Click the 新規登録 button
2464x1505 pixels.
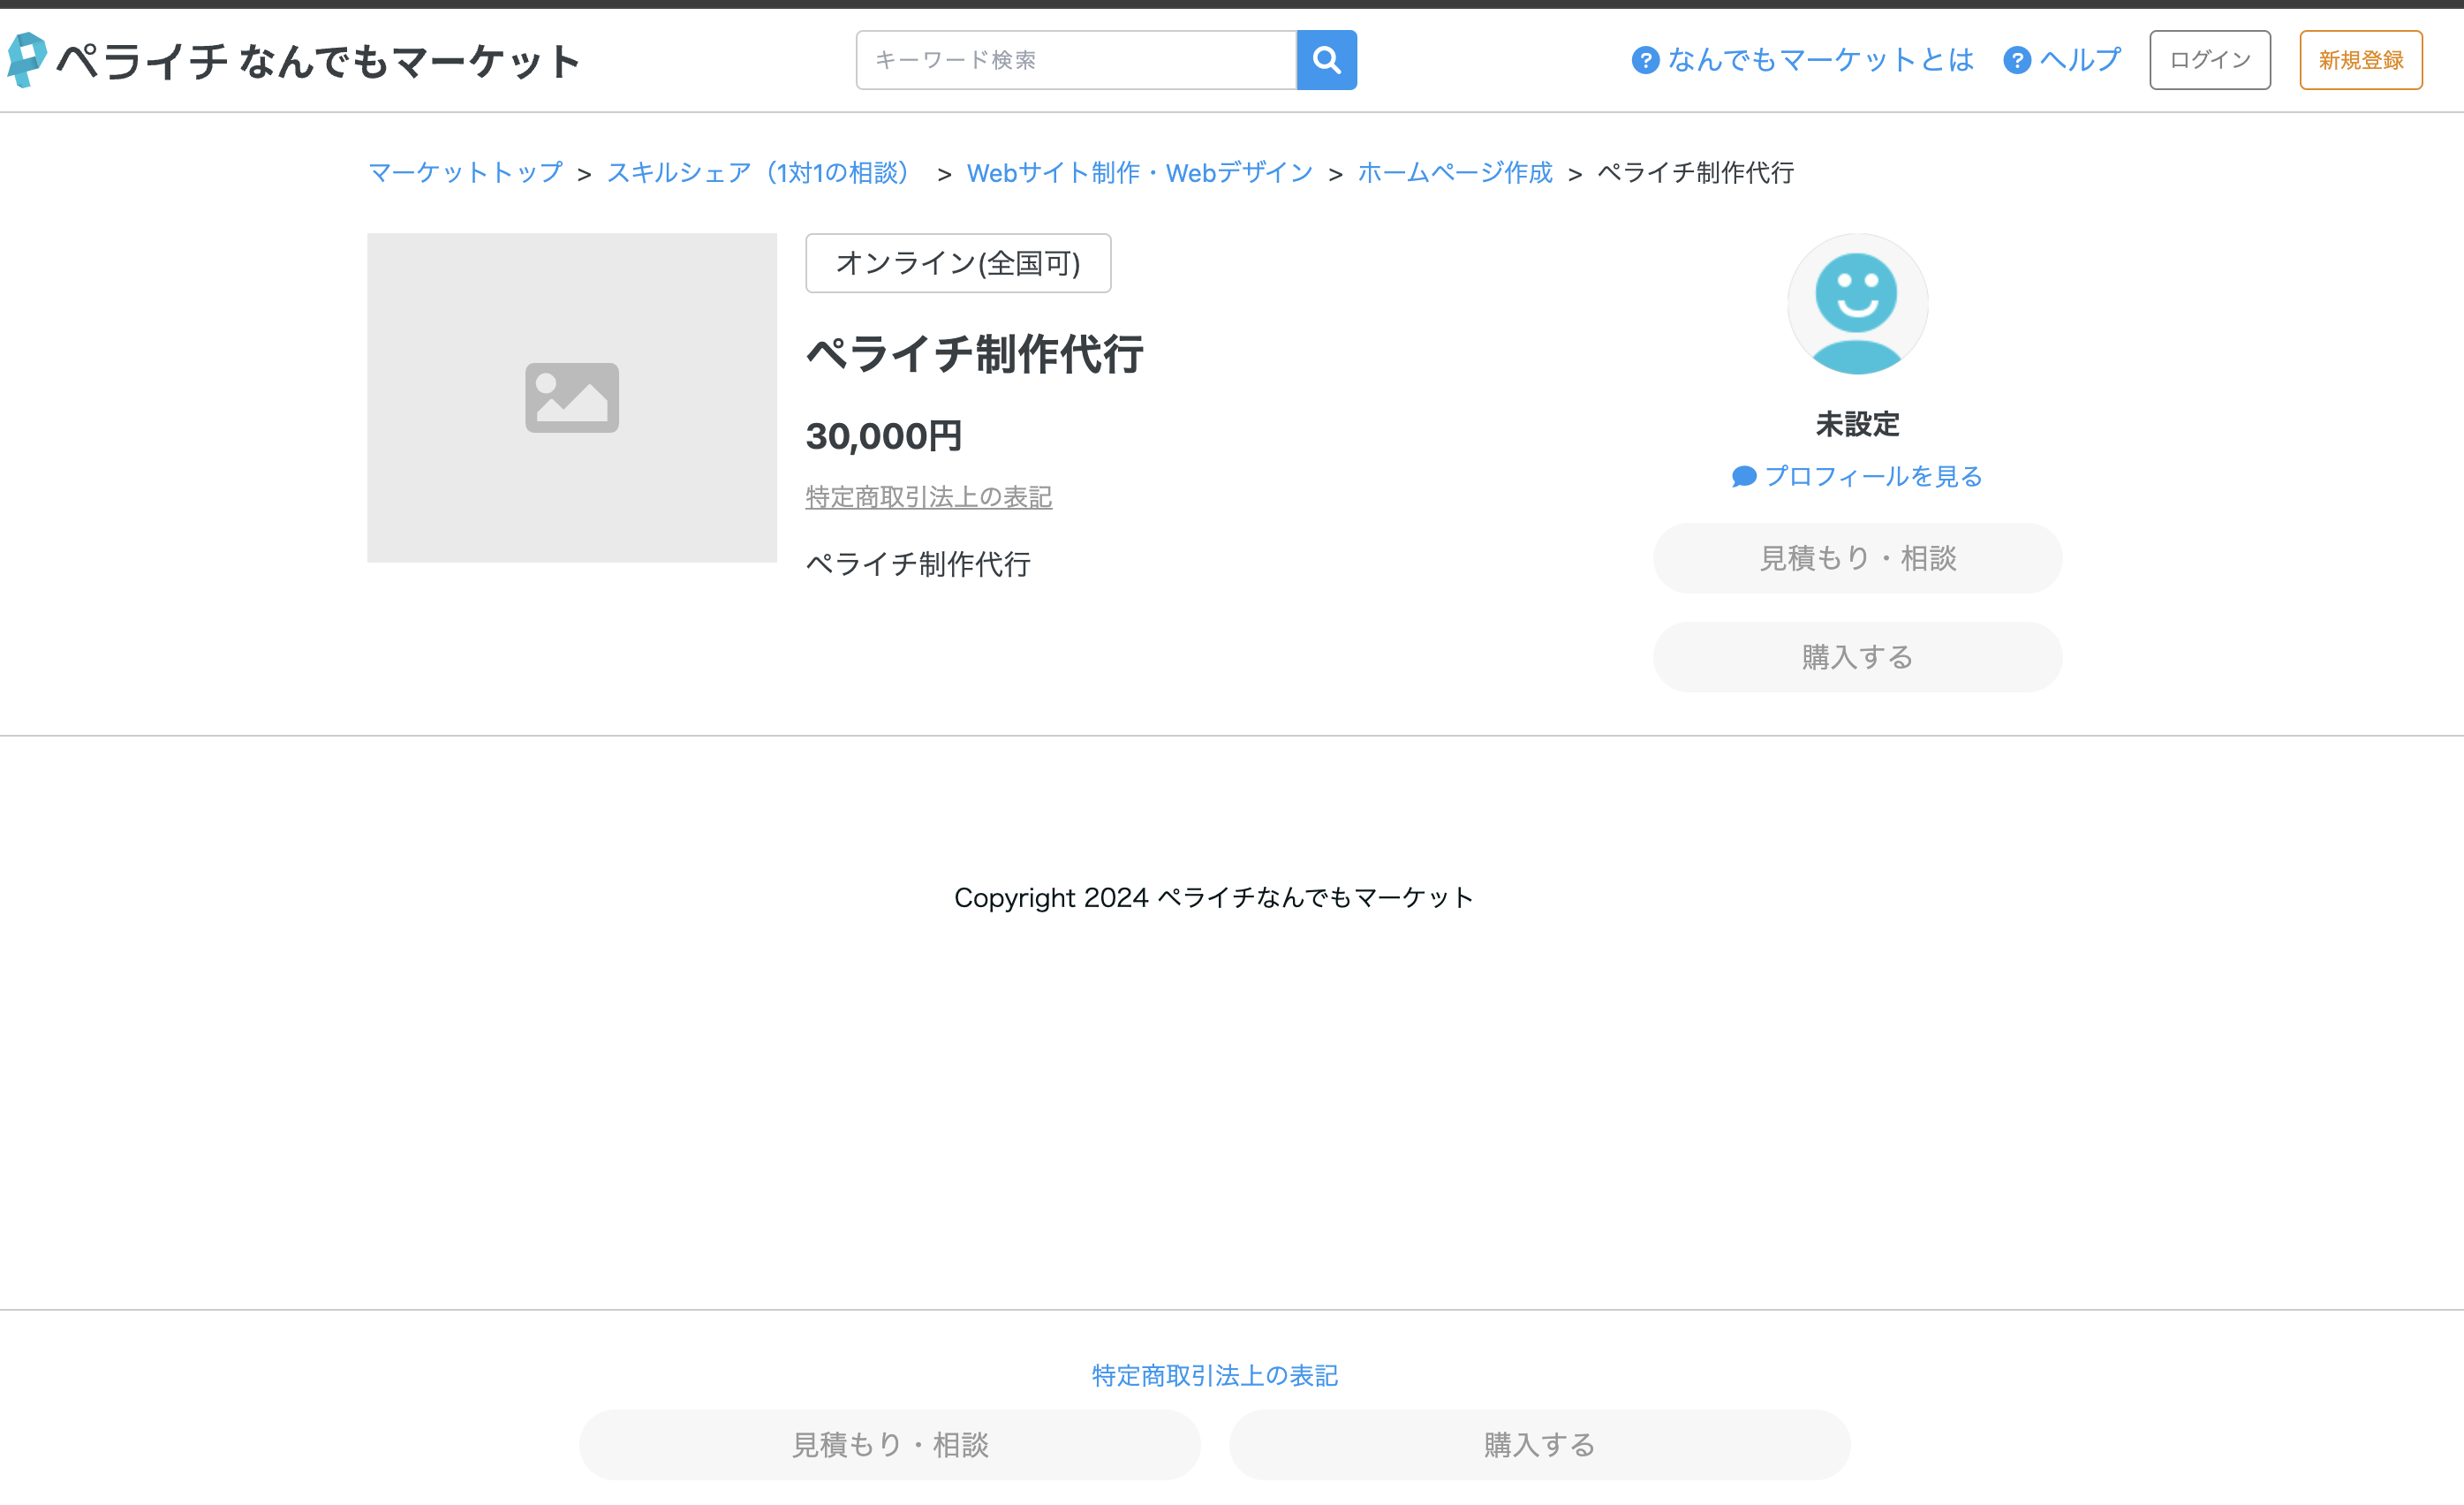(x=2361, y=60)
